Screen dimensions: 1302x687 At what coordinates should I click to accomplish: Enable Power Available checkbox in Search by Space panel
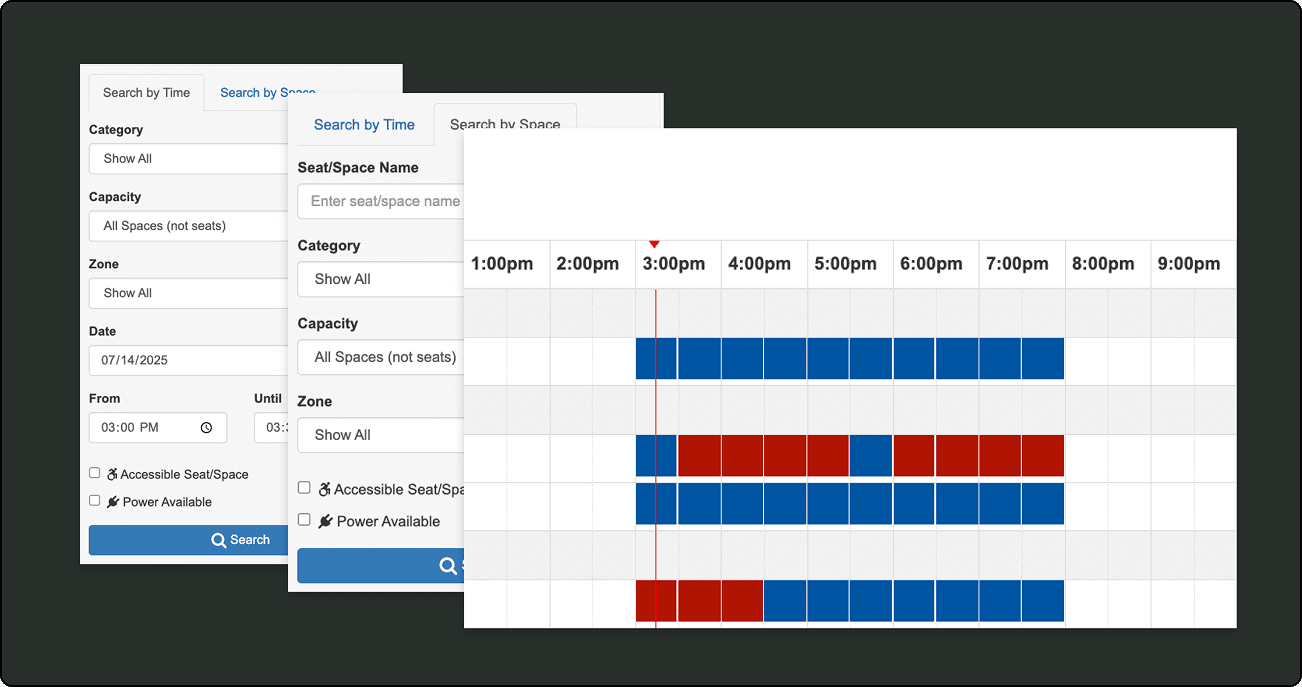coord(304,520)
